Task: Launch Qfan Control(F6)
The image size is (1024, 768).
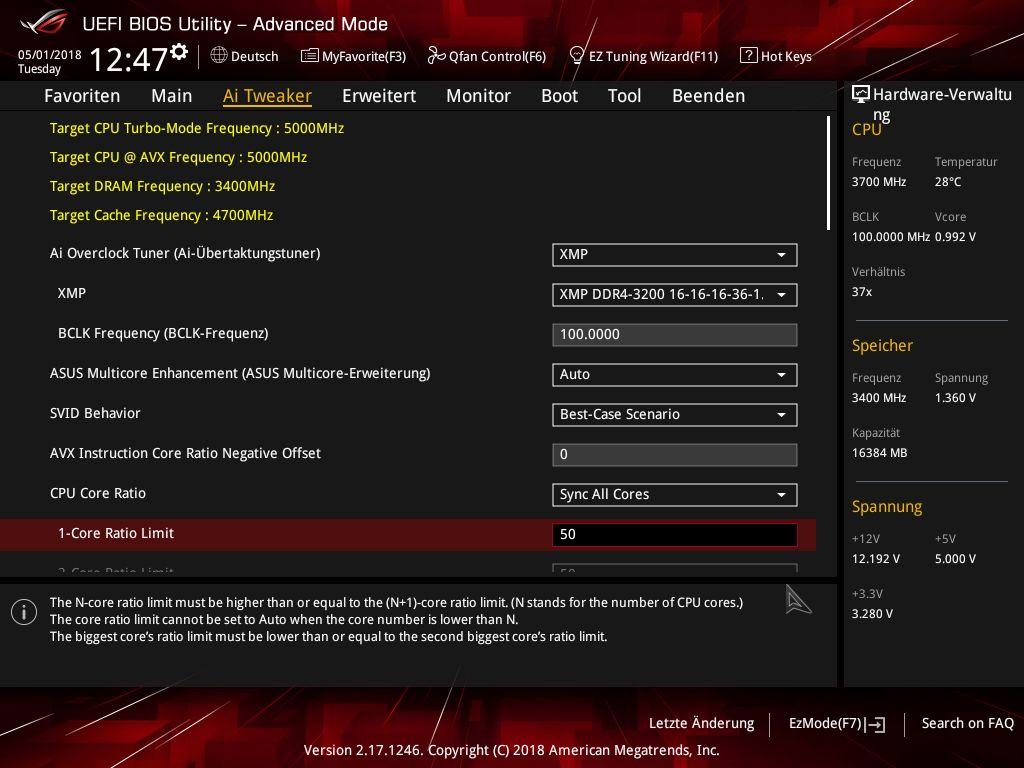Action: click(x=487, y=56)
